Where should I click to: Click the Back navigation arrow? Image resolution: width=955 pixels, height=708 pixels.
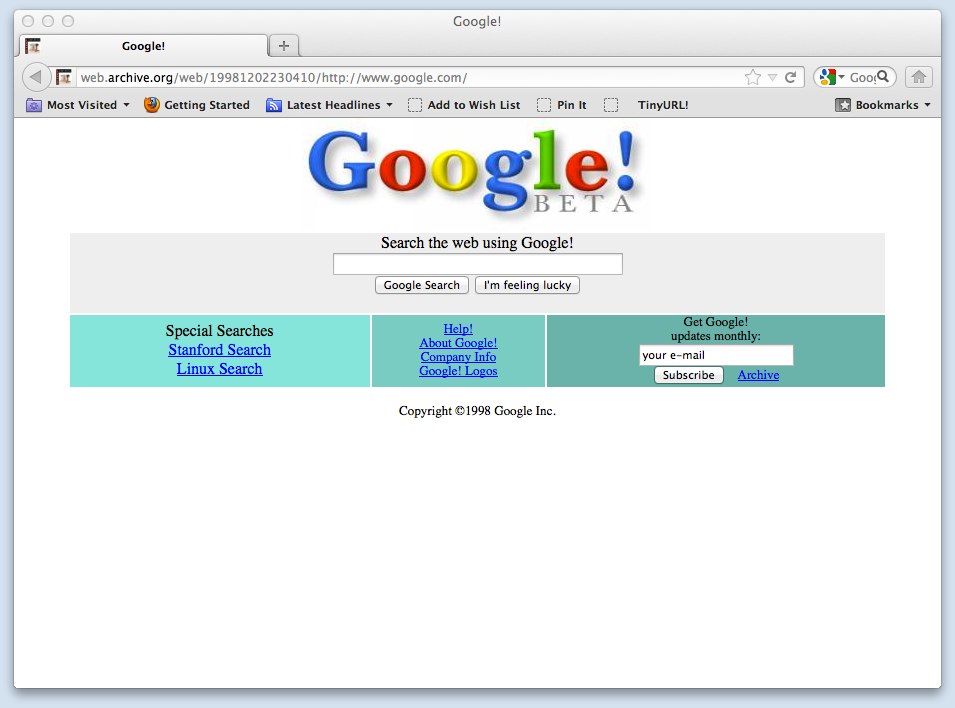tap(36, 77)
